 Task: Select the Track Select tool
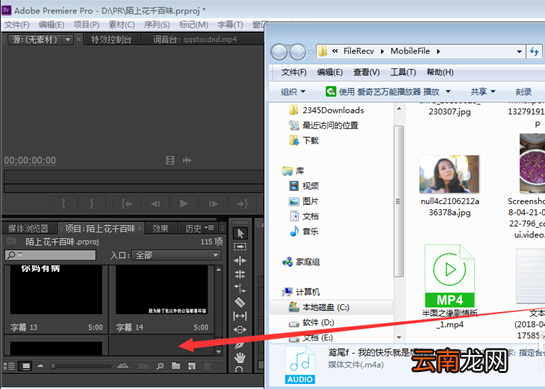click(x=240, y=247)
